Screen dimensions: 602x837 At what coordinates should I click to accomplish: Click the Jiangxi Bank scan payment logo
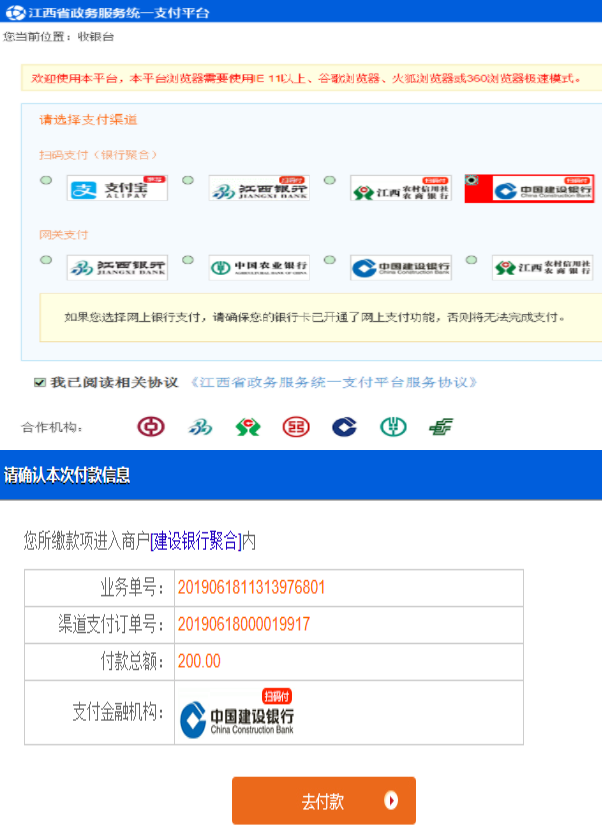[x=259, y=188]
